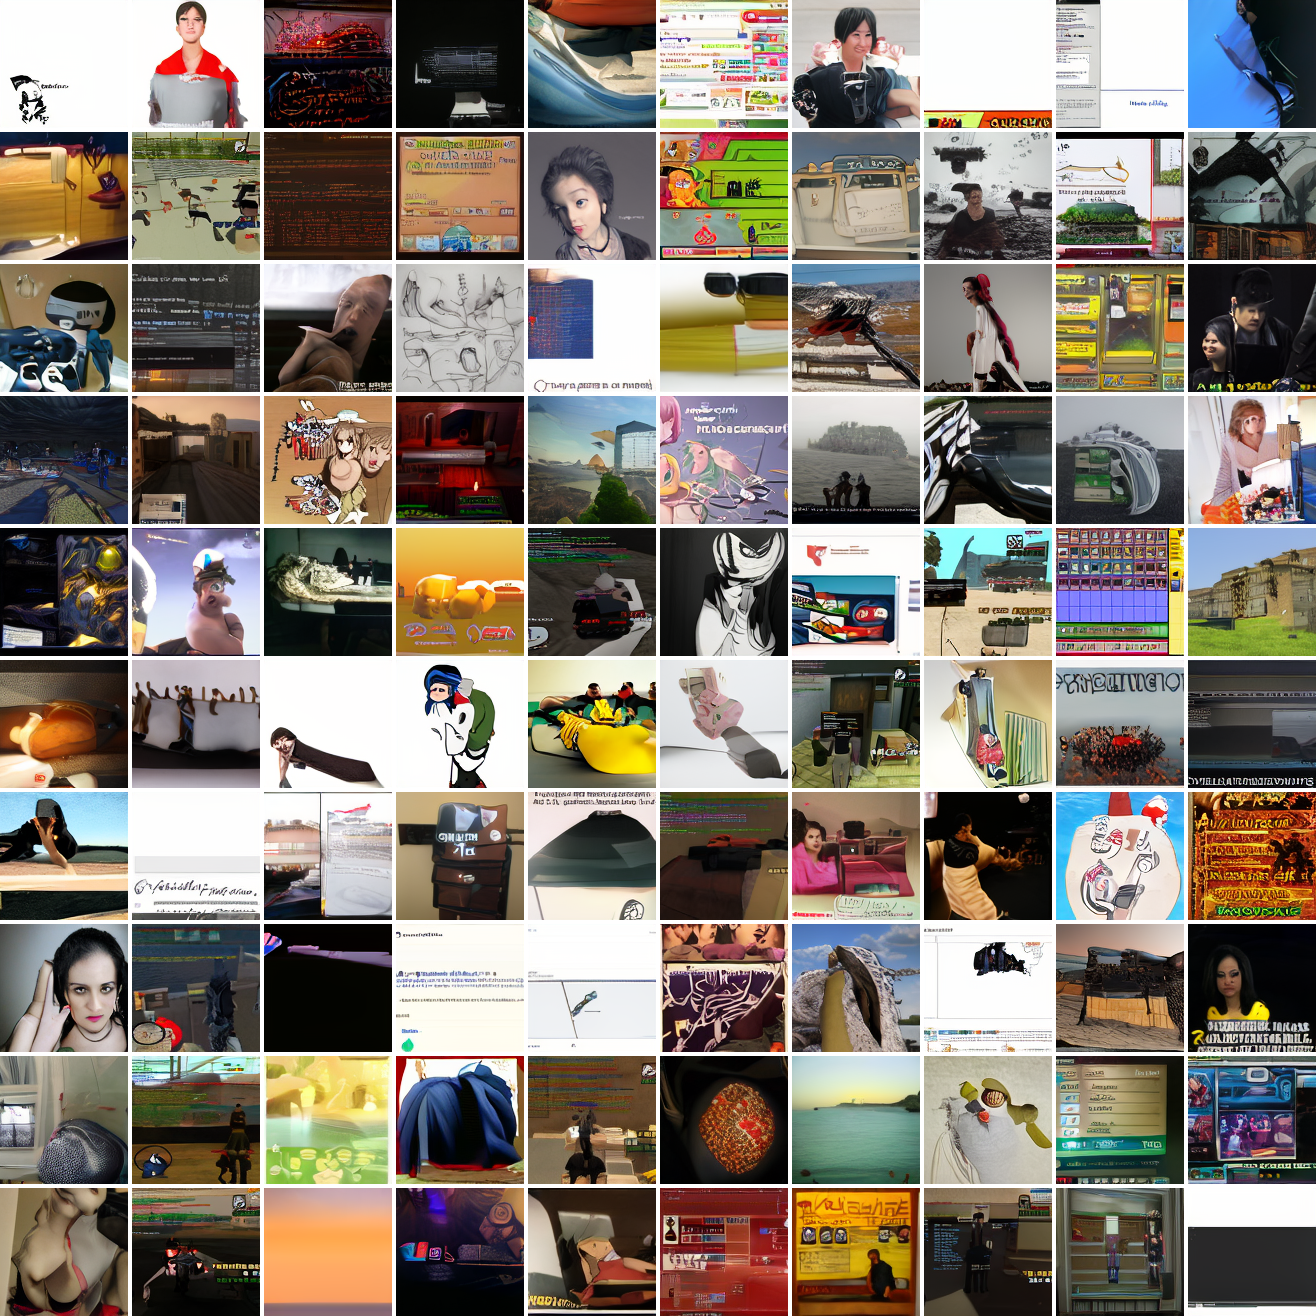
Task: Select the cartoon character with green jacket
Action: [x=460, y=724]
